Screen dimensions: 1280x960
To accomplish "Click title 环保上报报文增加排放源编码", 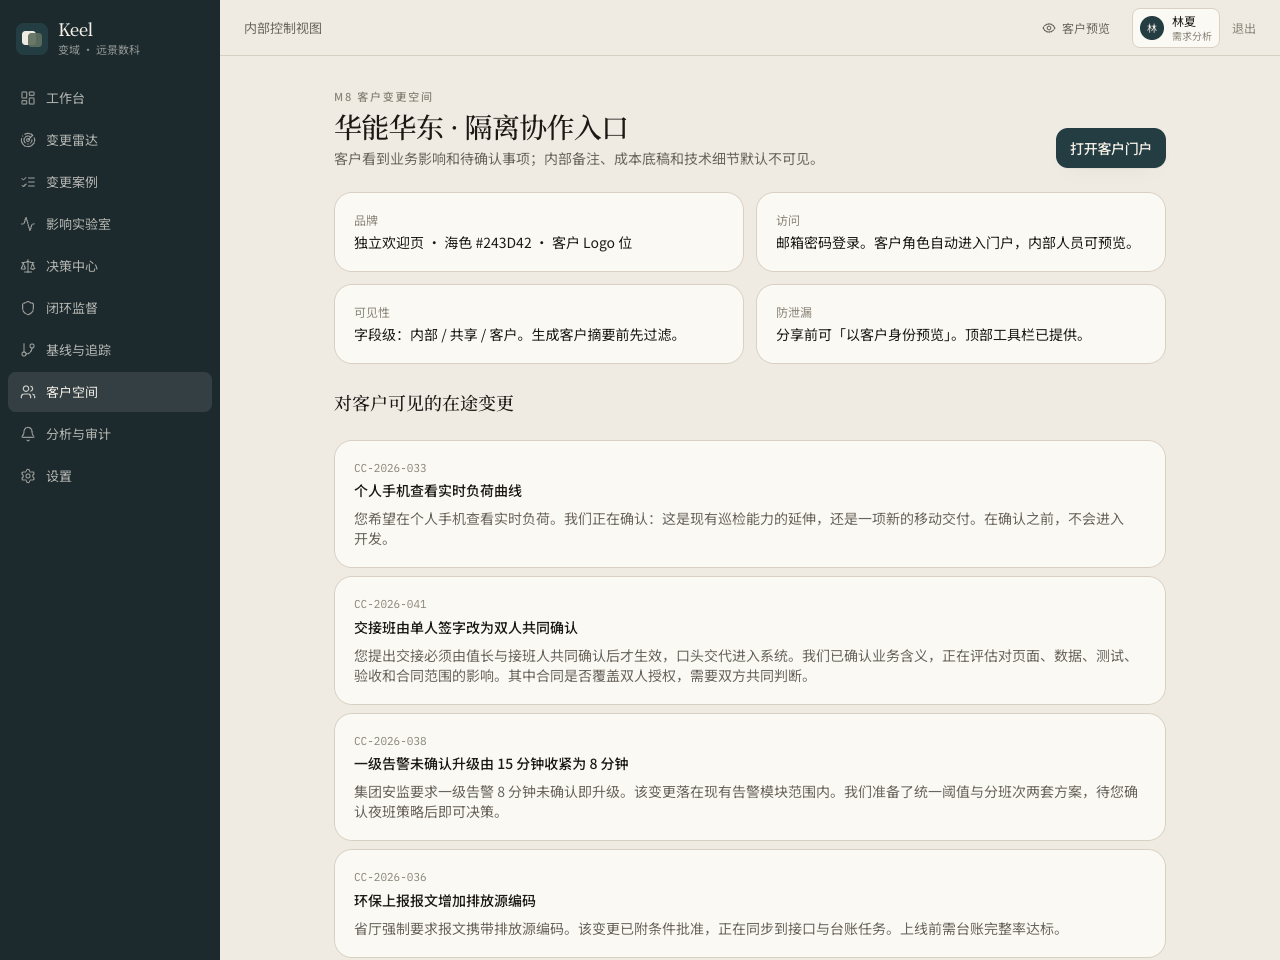I will point(445,901).
